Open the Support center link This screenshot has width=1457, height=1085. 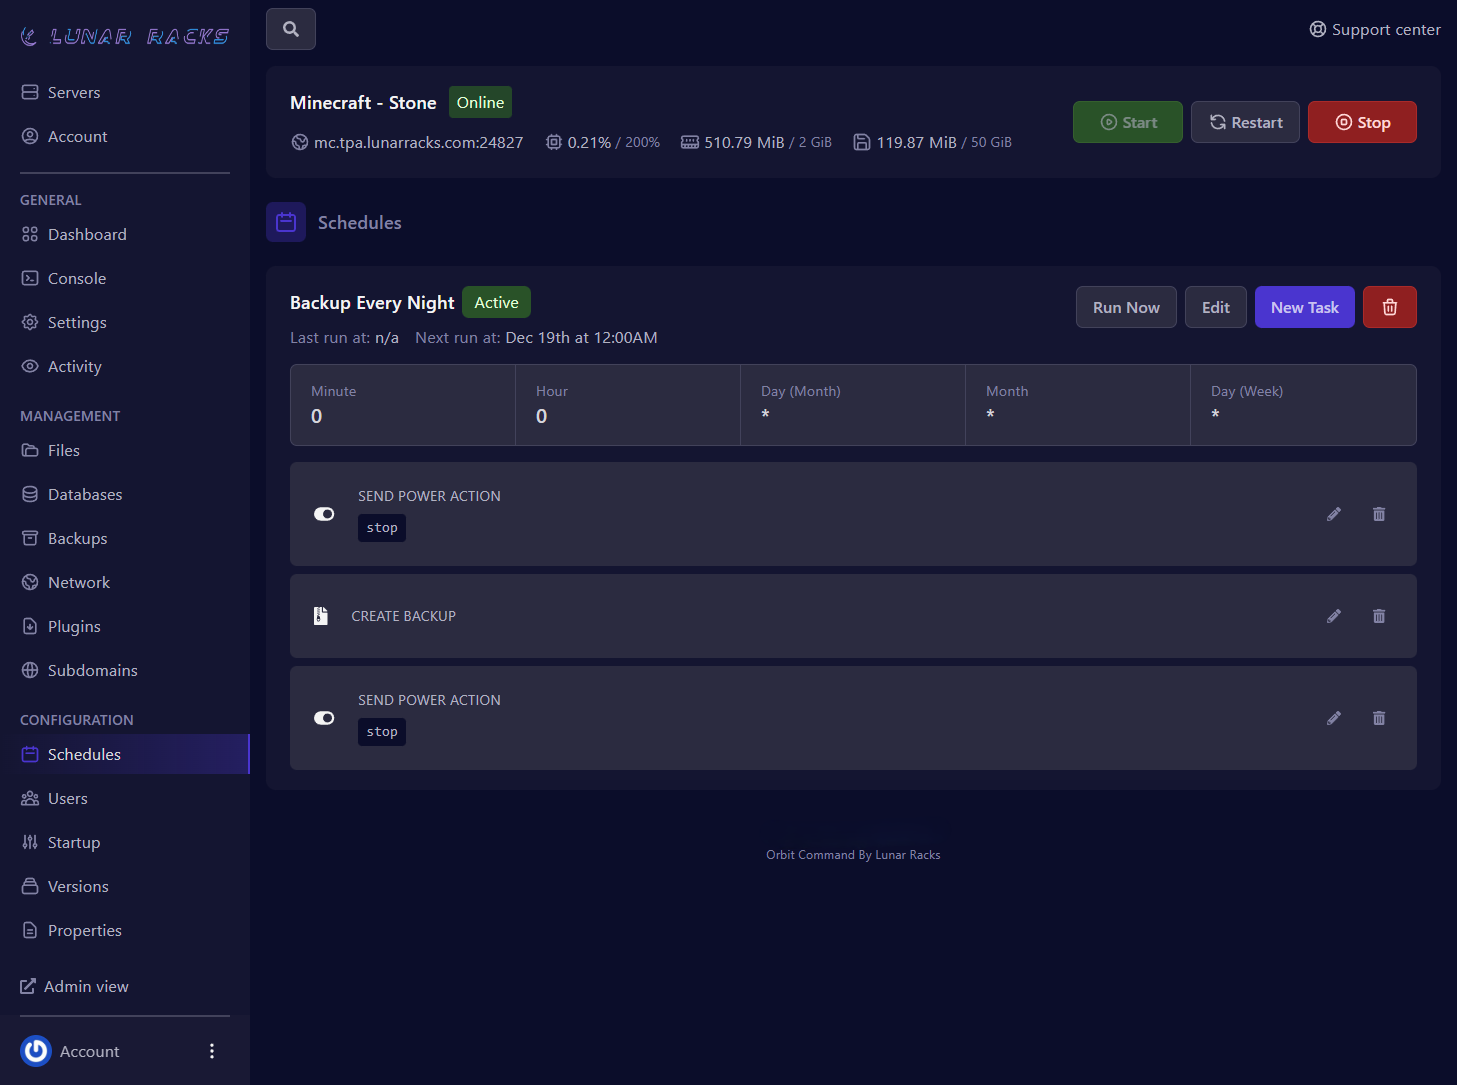click(x=1375, y=29)
